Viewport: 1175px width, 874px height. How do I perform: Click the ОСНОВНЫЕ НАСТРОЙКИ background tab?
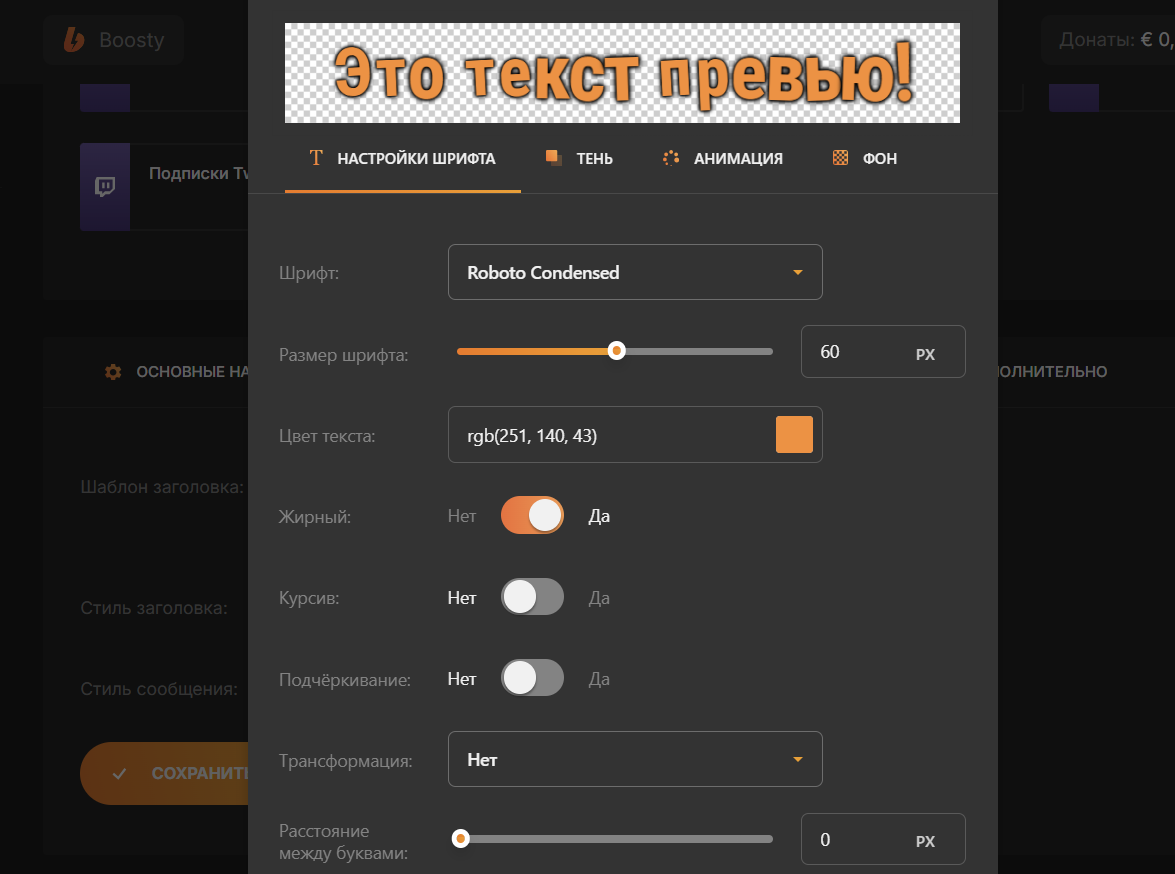point(177,372)
